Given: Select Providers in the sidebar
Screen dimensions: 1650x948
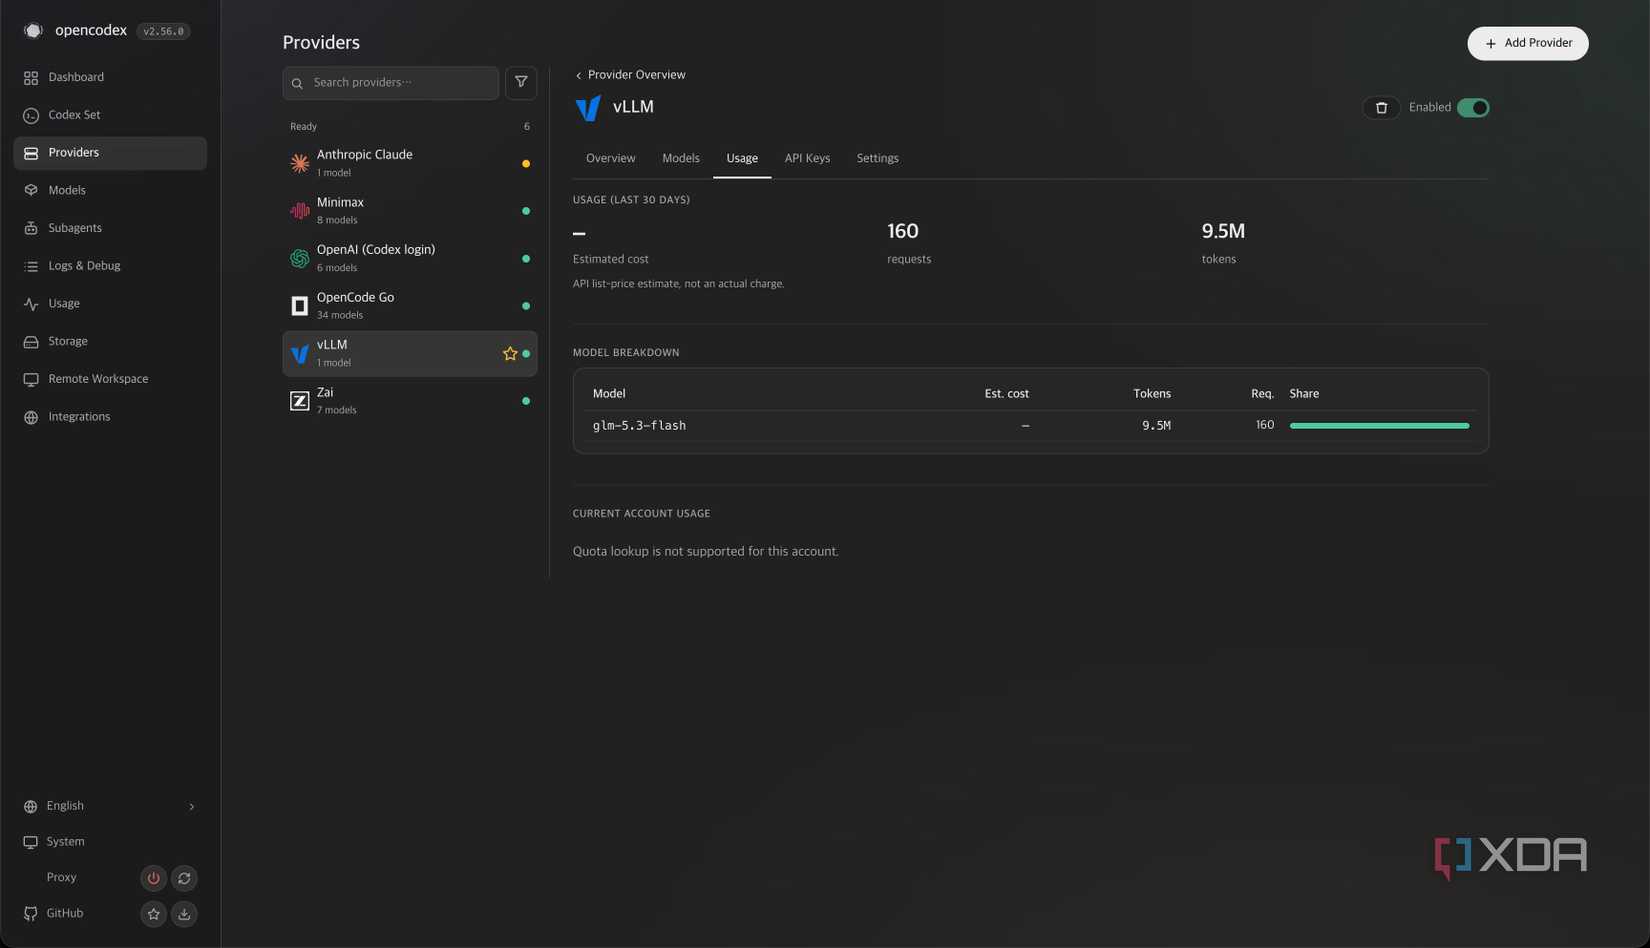Looking at the screenshot, I should point(110,153).
